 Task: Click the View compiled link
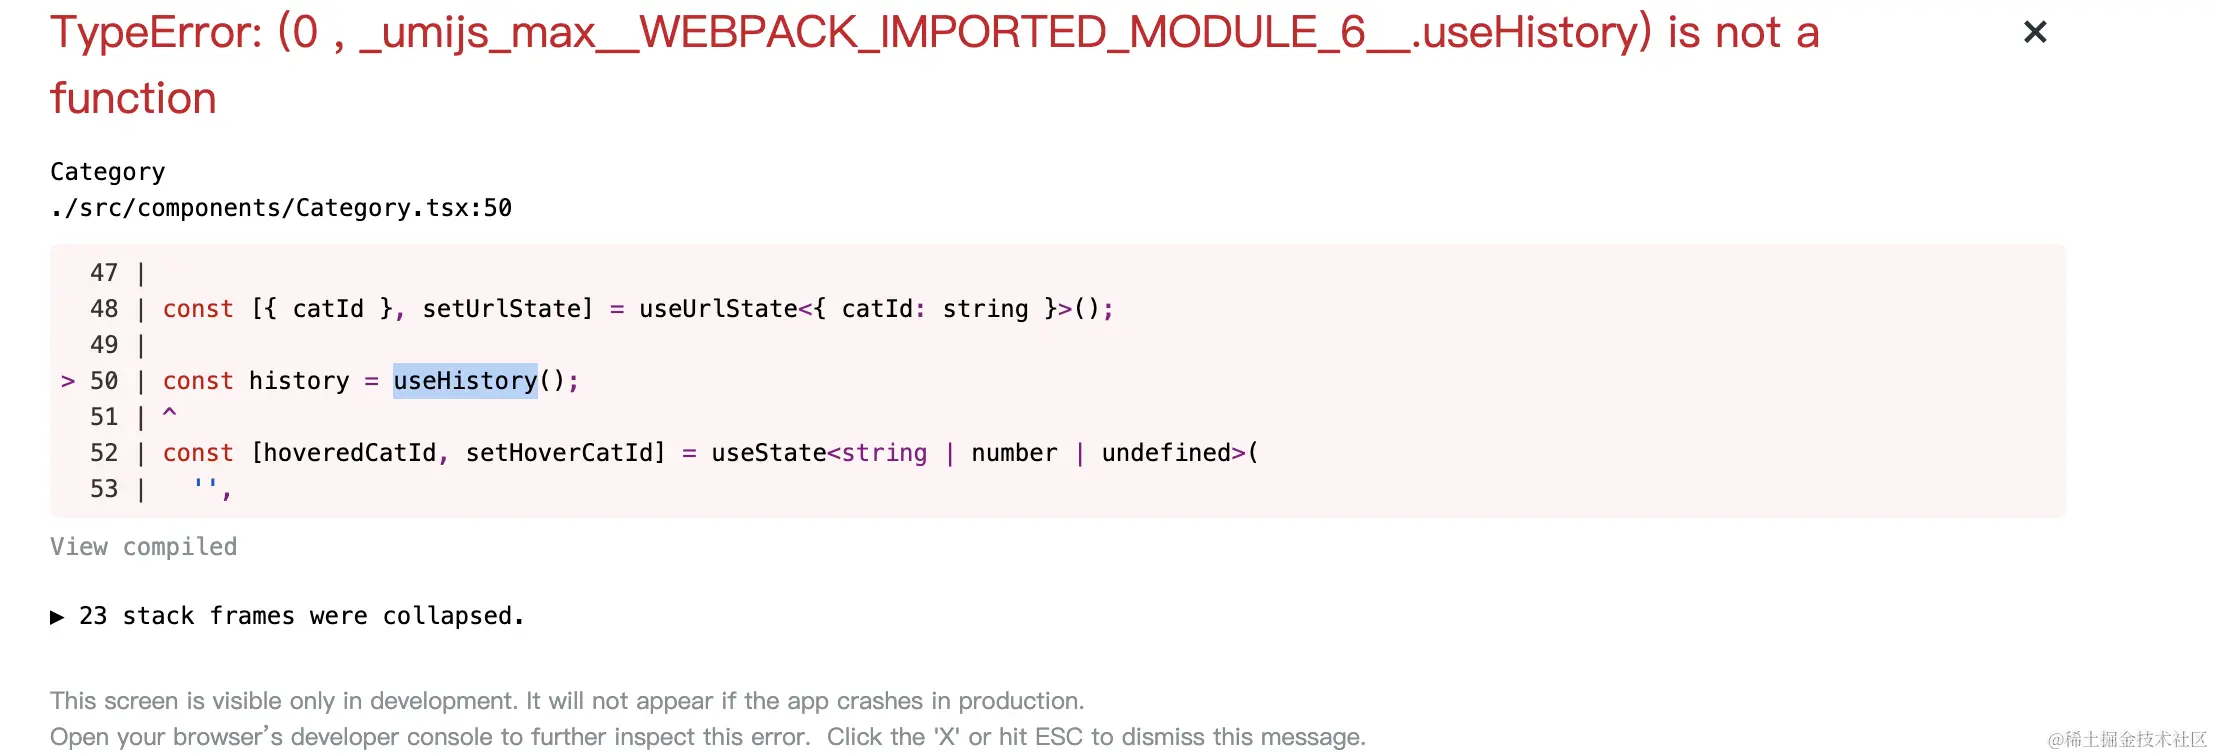[x=143, y=547]
